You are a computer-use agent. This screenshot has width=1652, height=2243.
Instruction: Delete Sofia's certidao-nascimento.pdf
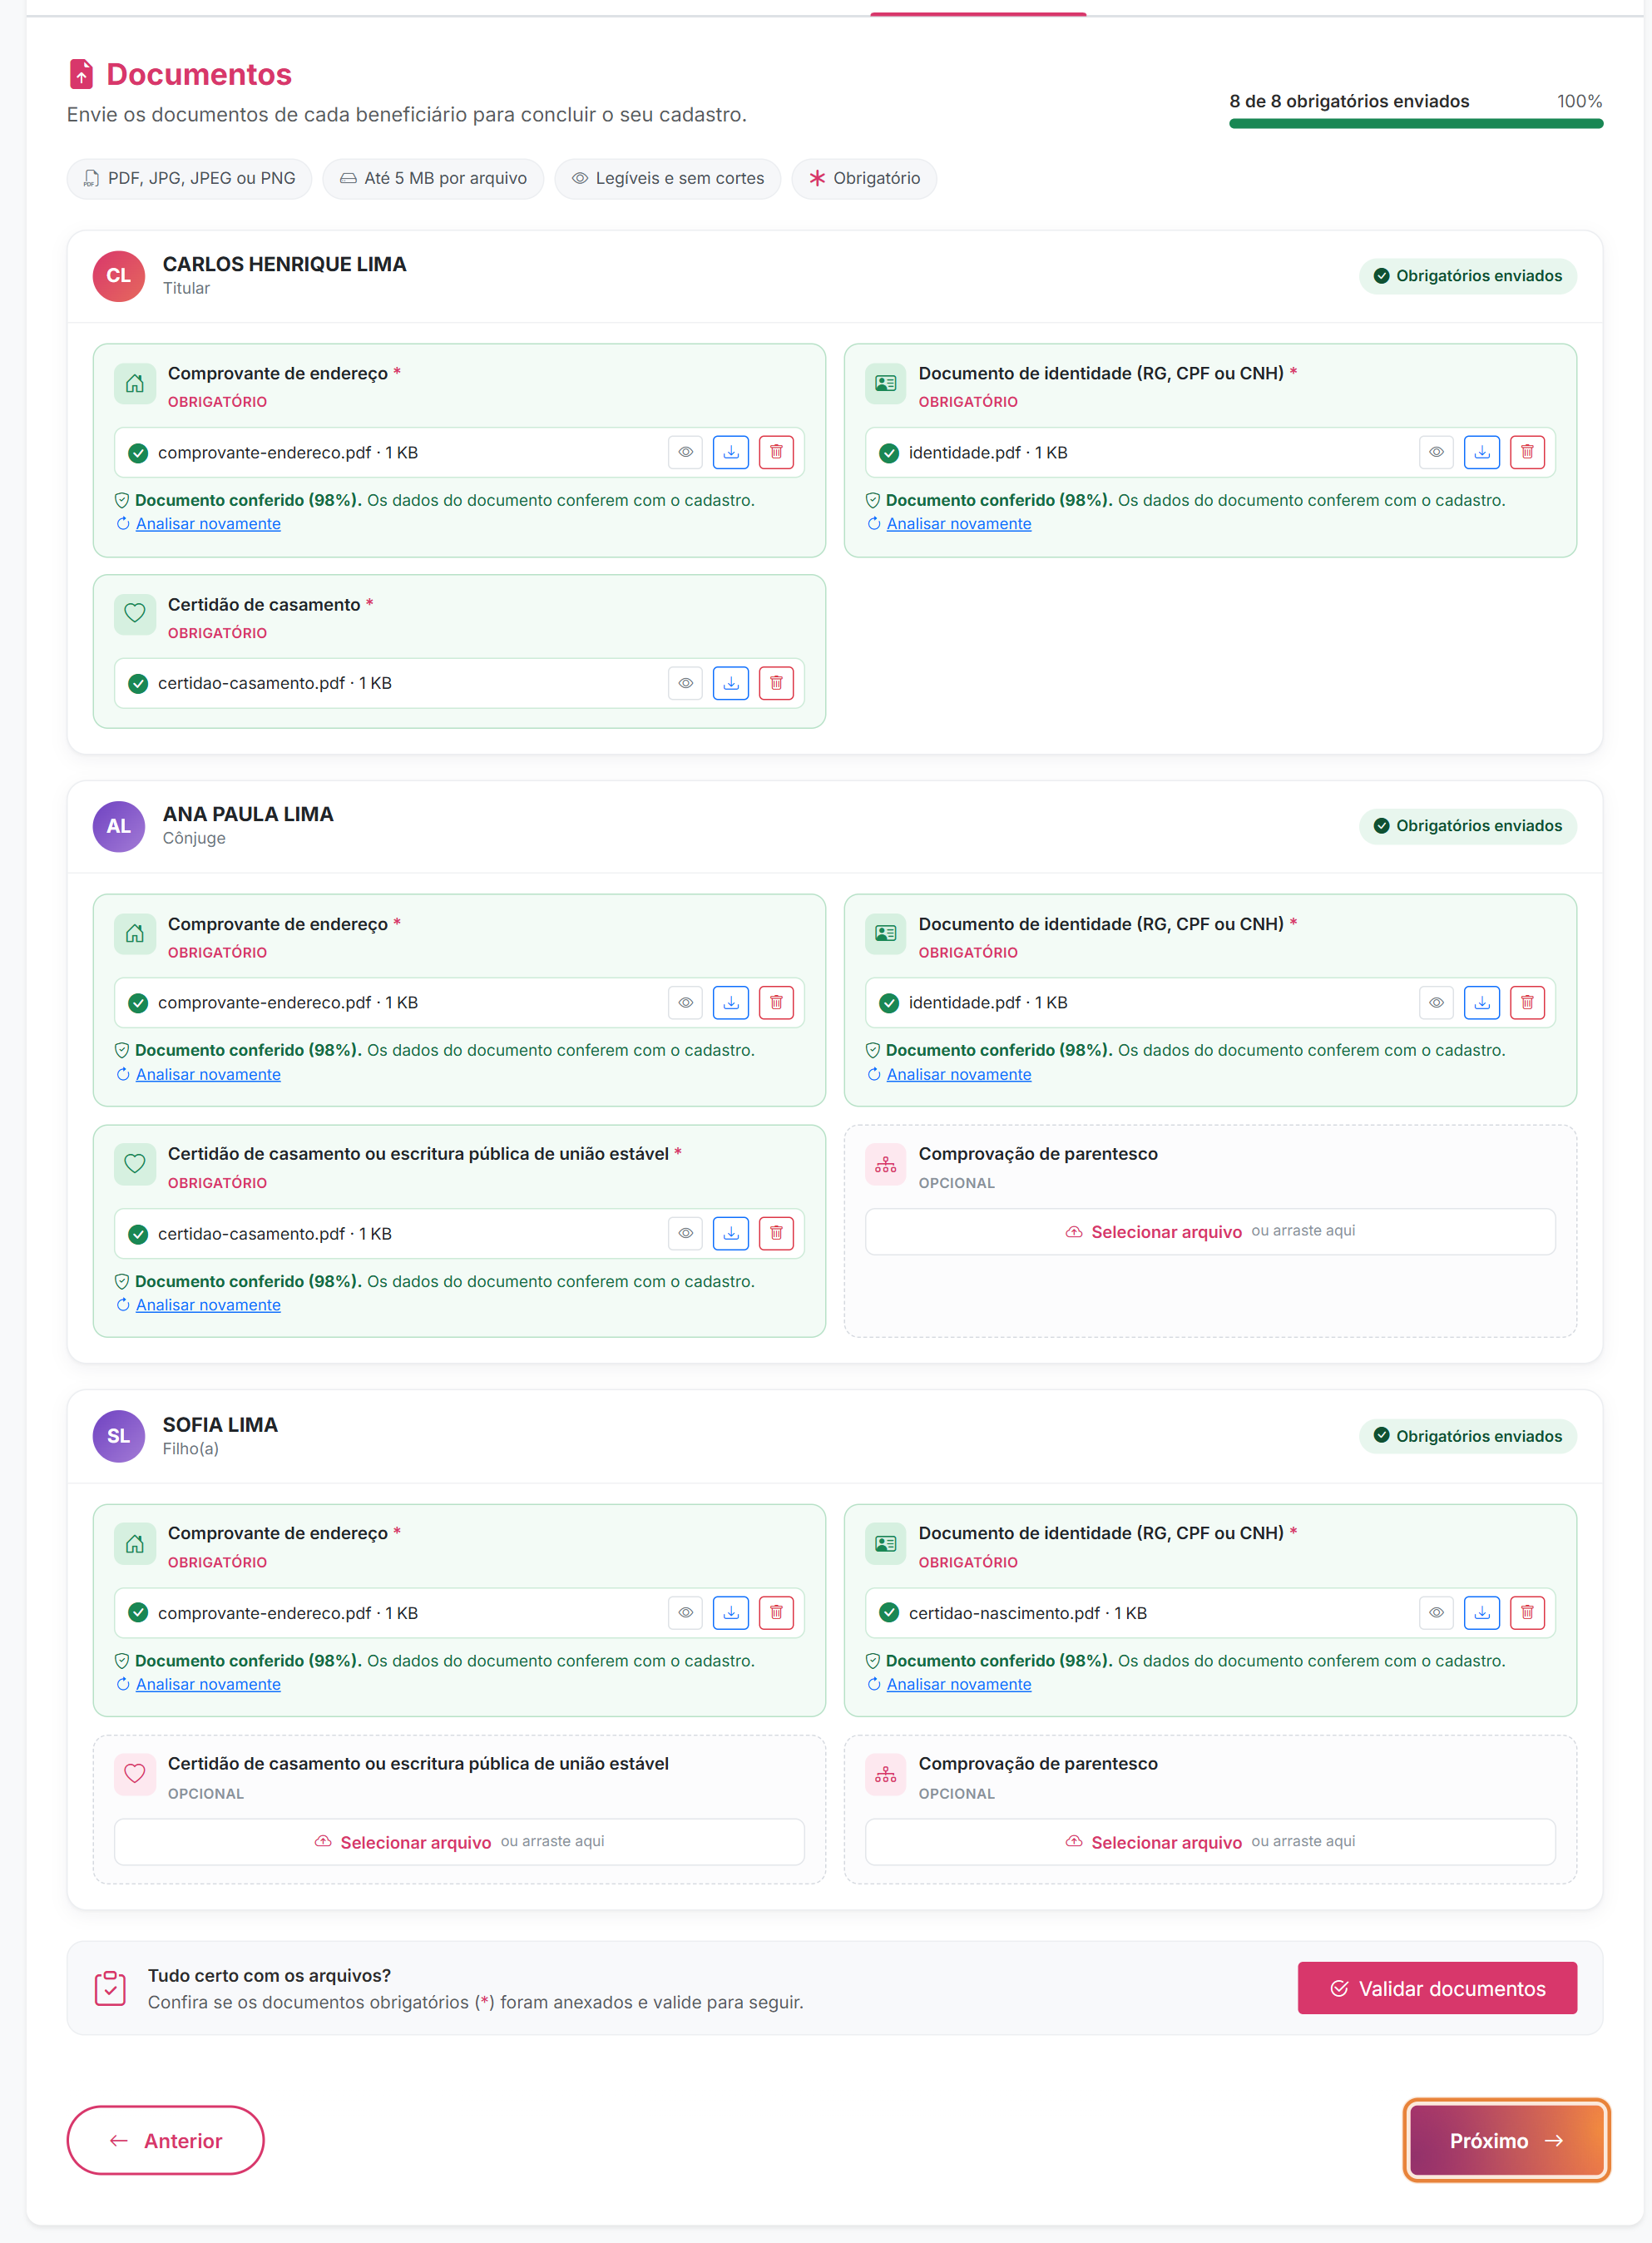1527,1612
